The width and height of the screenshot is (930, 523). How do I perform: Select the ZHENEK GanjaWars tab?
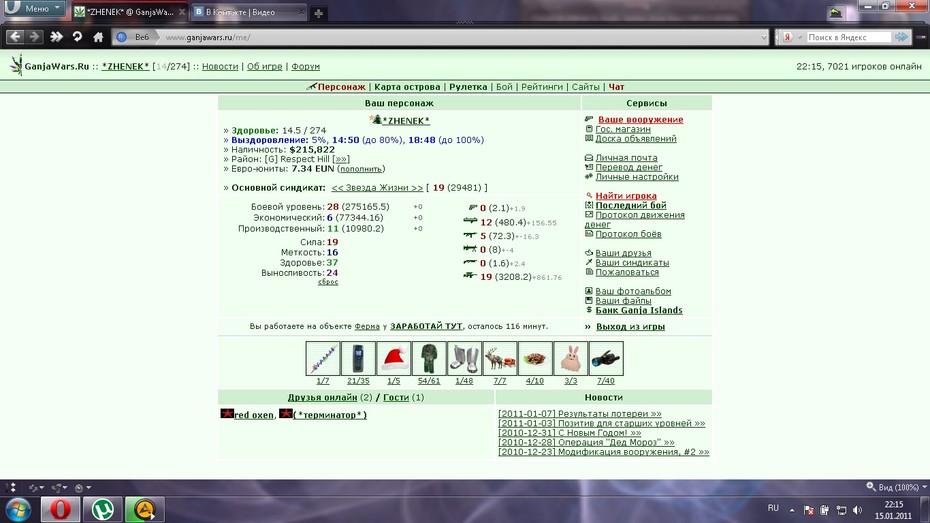click(x=129, y=12)
